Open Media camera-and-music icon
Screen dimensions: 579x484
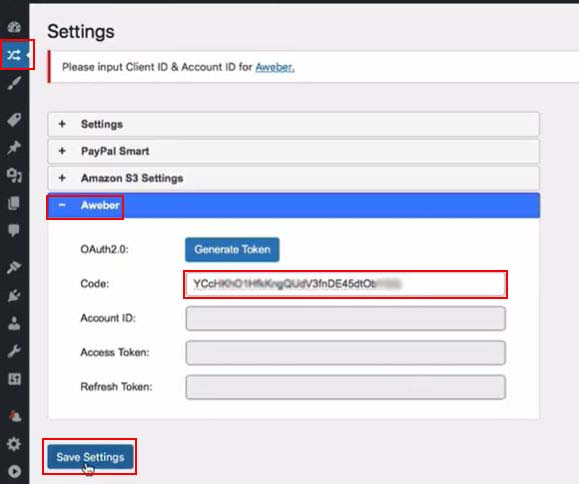[x=14, y=175]
